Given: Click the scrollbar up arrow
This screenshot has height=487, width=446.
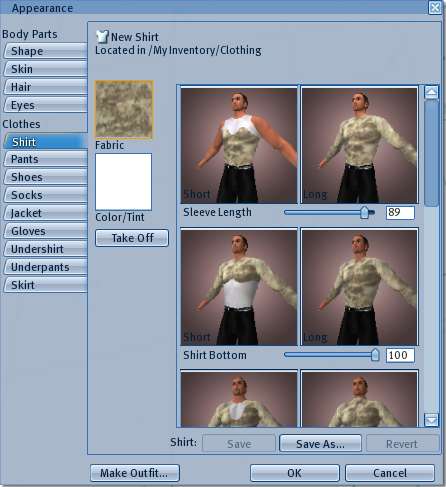Looking at the screenshot, I should pos(431,92).
